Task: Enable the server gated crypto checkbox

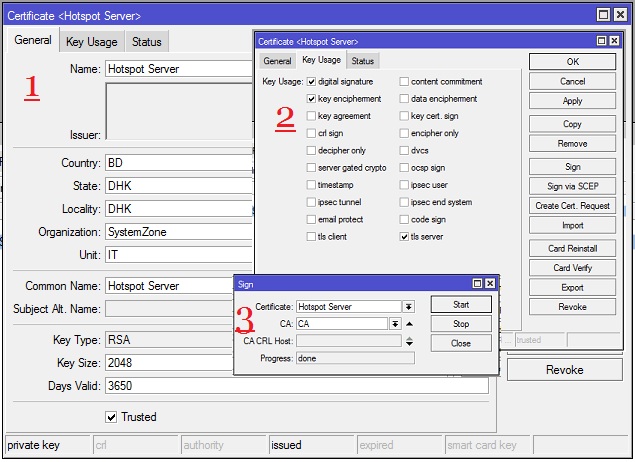Action: tap(311, 168)
